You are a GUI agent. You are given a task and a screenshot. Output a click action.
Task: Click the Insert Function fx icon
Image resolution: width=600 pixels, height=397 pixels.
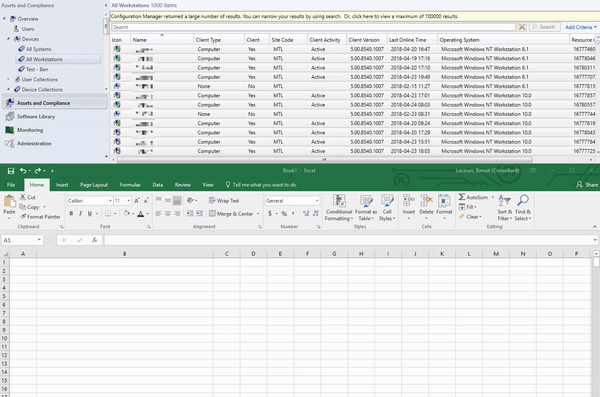point(95,240)
